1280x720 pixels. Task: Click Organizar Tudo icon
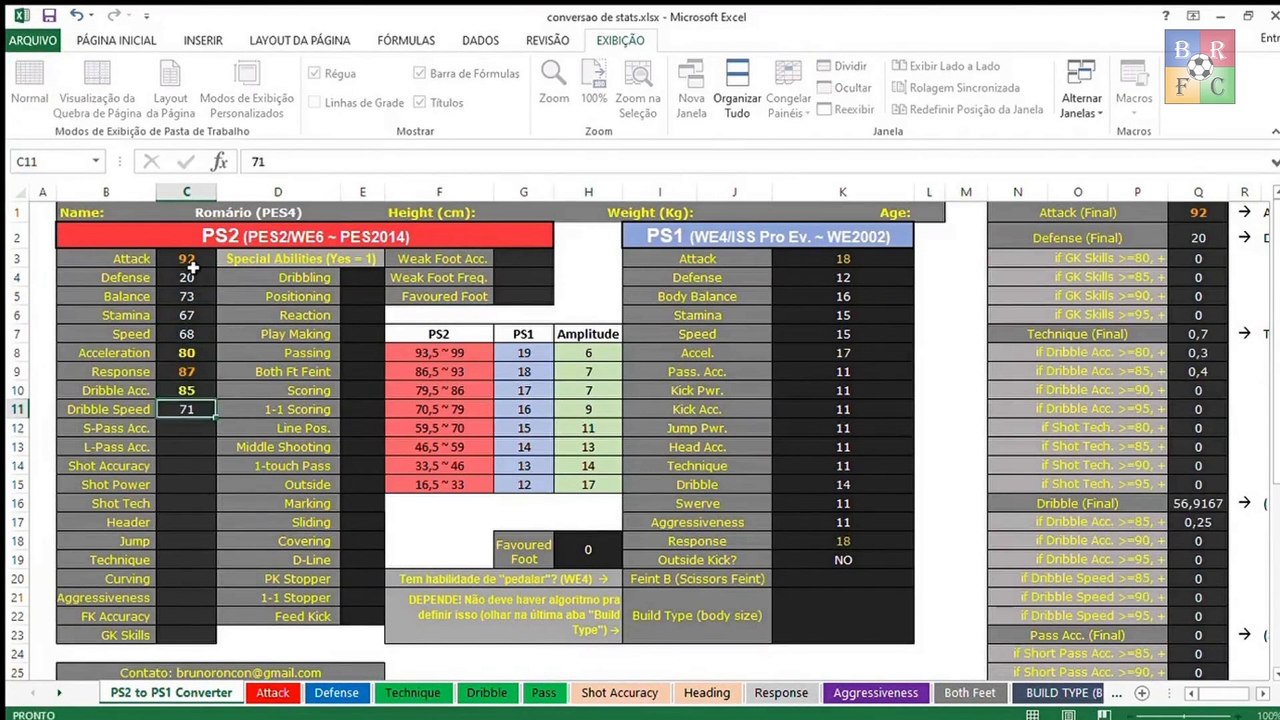click(x=737, y=88)
